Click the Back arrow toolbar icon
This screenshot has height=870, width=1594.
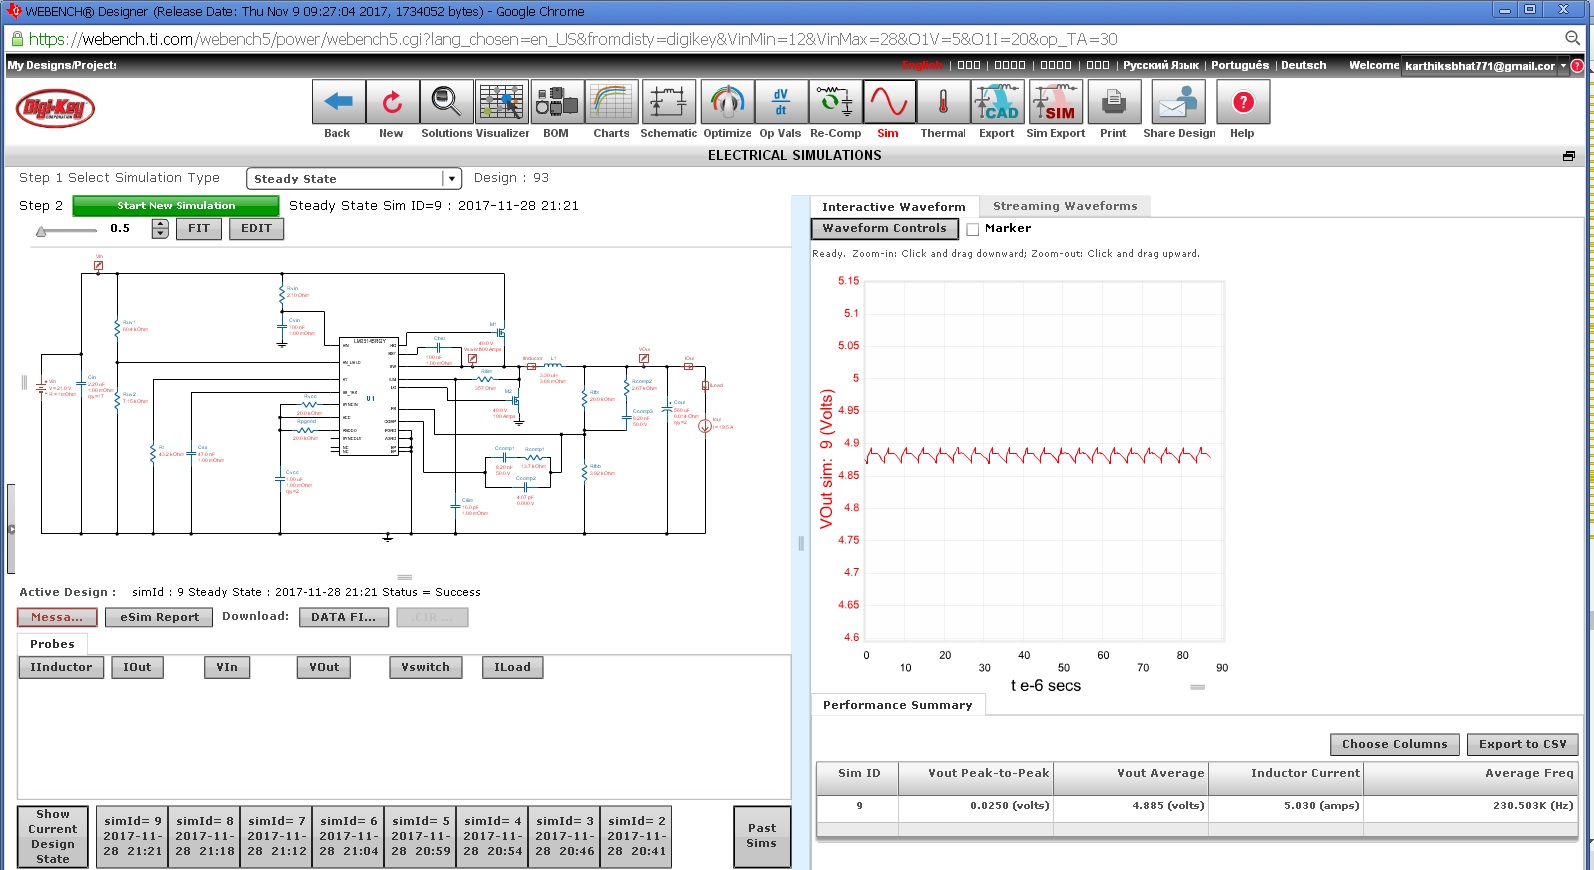tap(338, 102)
